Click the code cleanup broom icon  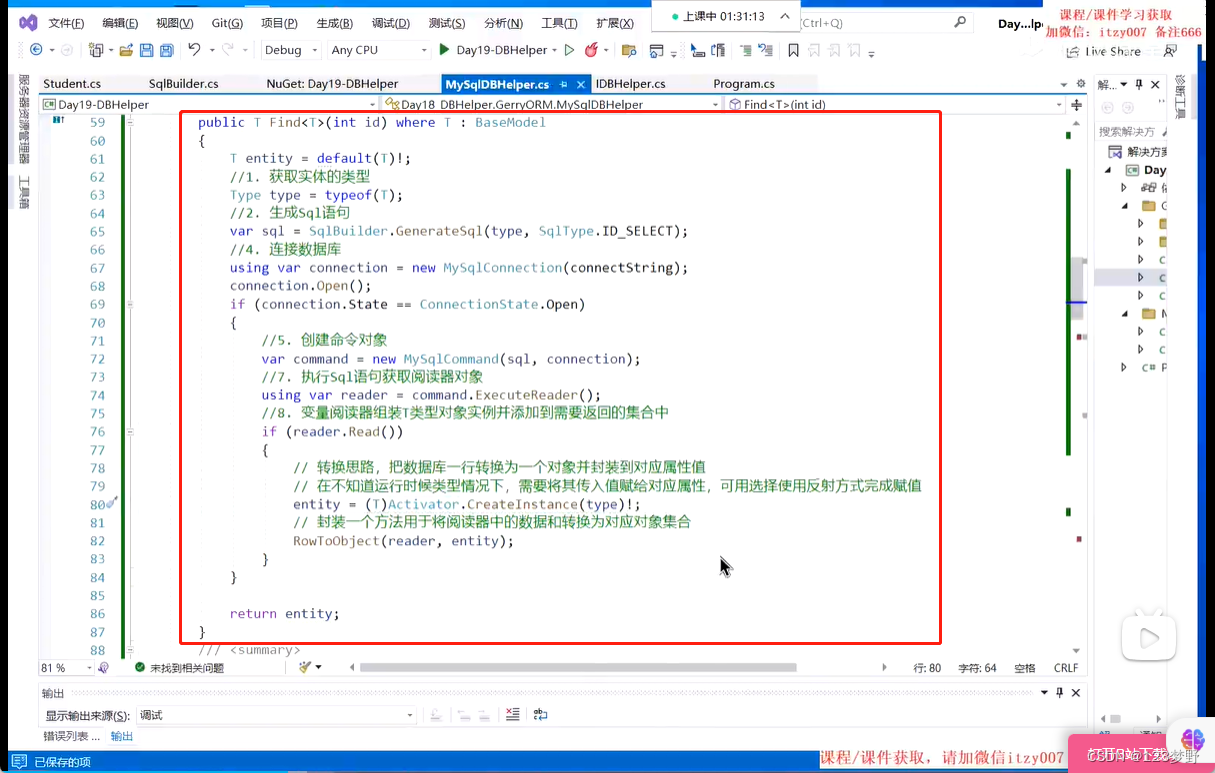click(305, 667)
